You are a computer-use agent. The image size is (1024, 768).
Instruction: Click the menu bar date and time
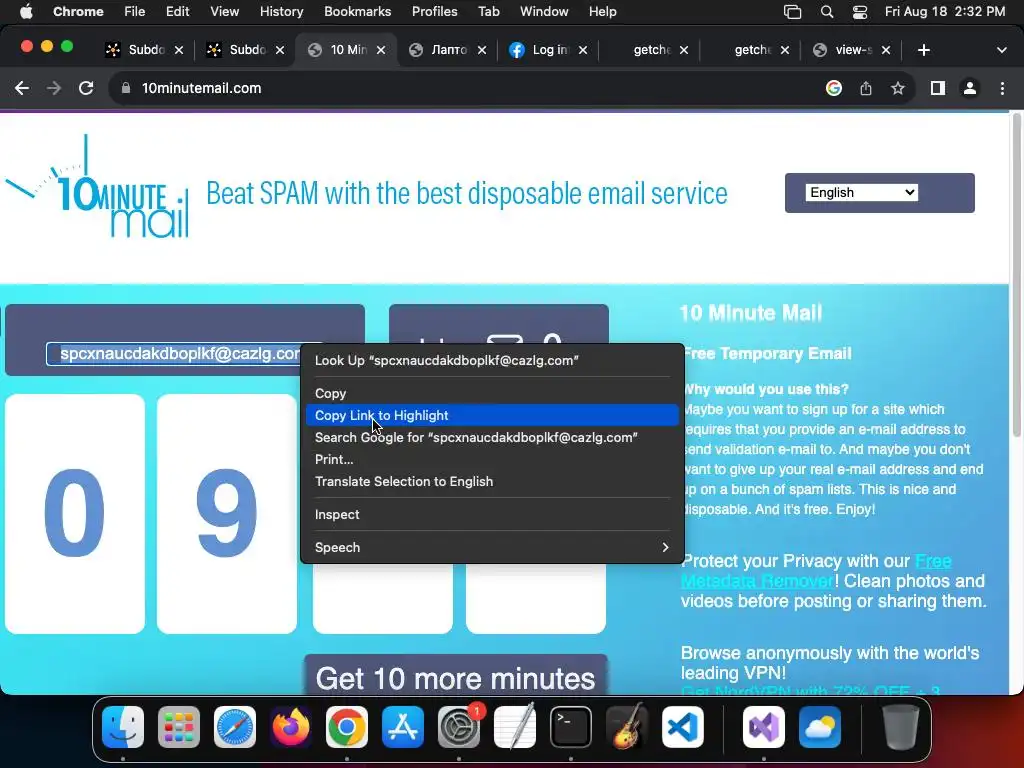pyautogui.click(x=945, y=12)
